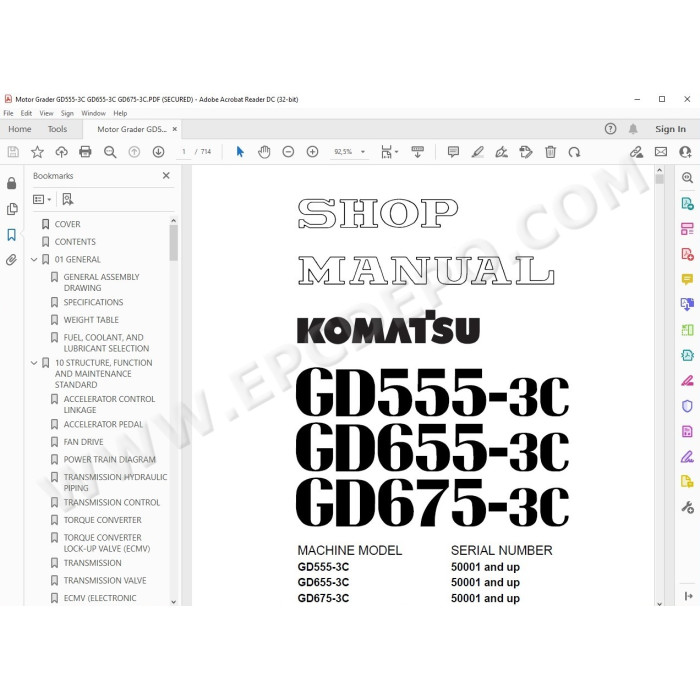
Task: Collapse the 01 GENERAL bookmark branch
Action: [33, 259]
